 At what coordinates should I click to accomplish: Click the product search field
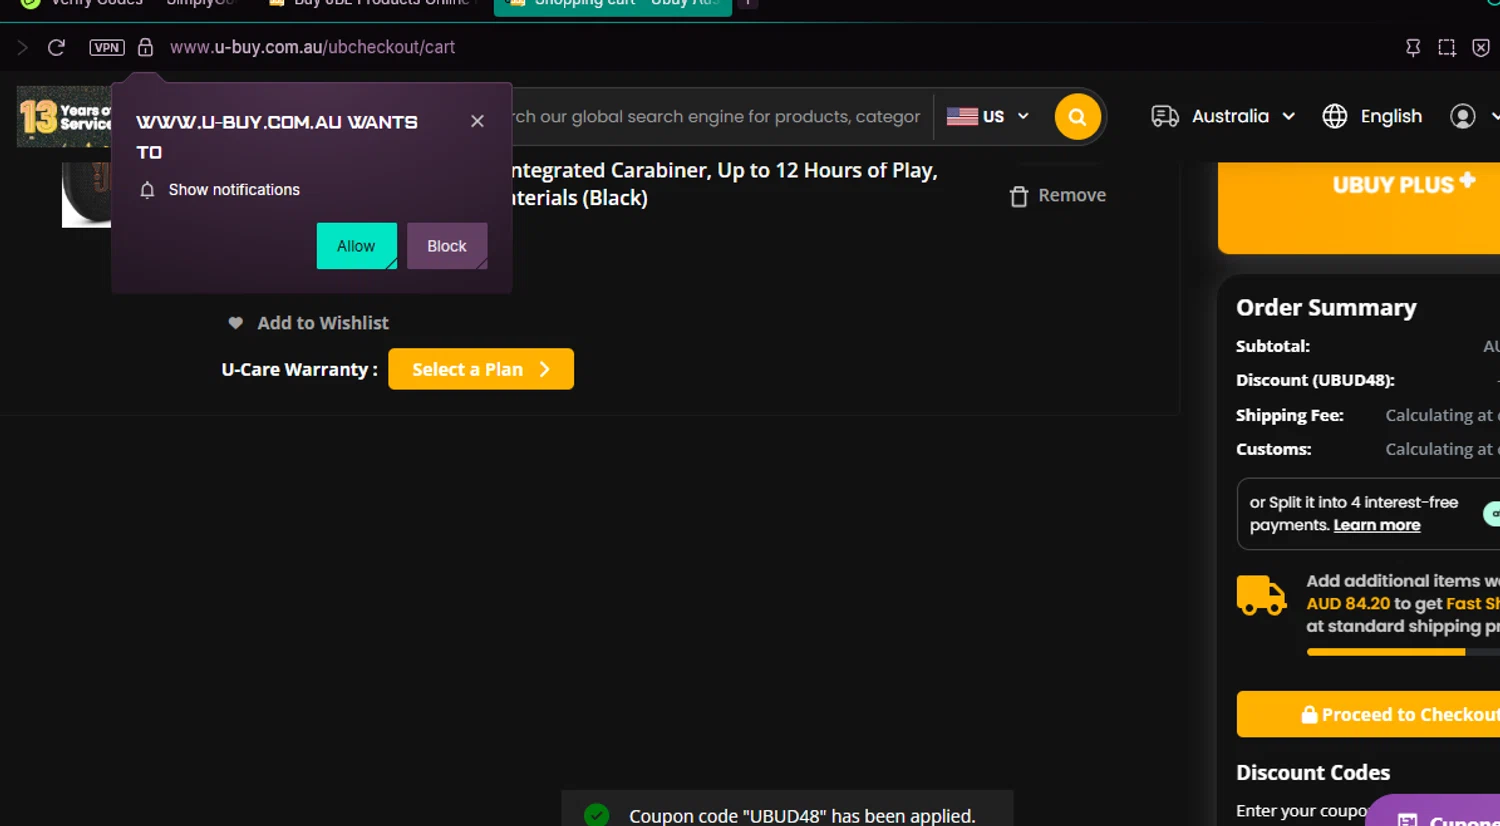716,117
